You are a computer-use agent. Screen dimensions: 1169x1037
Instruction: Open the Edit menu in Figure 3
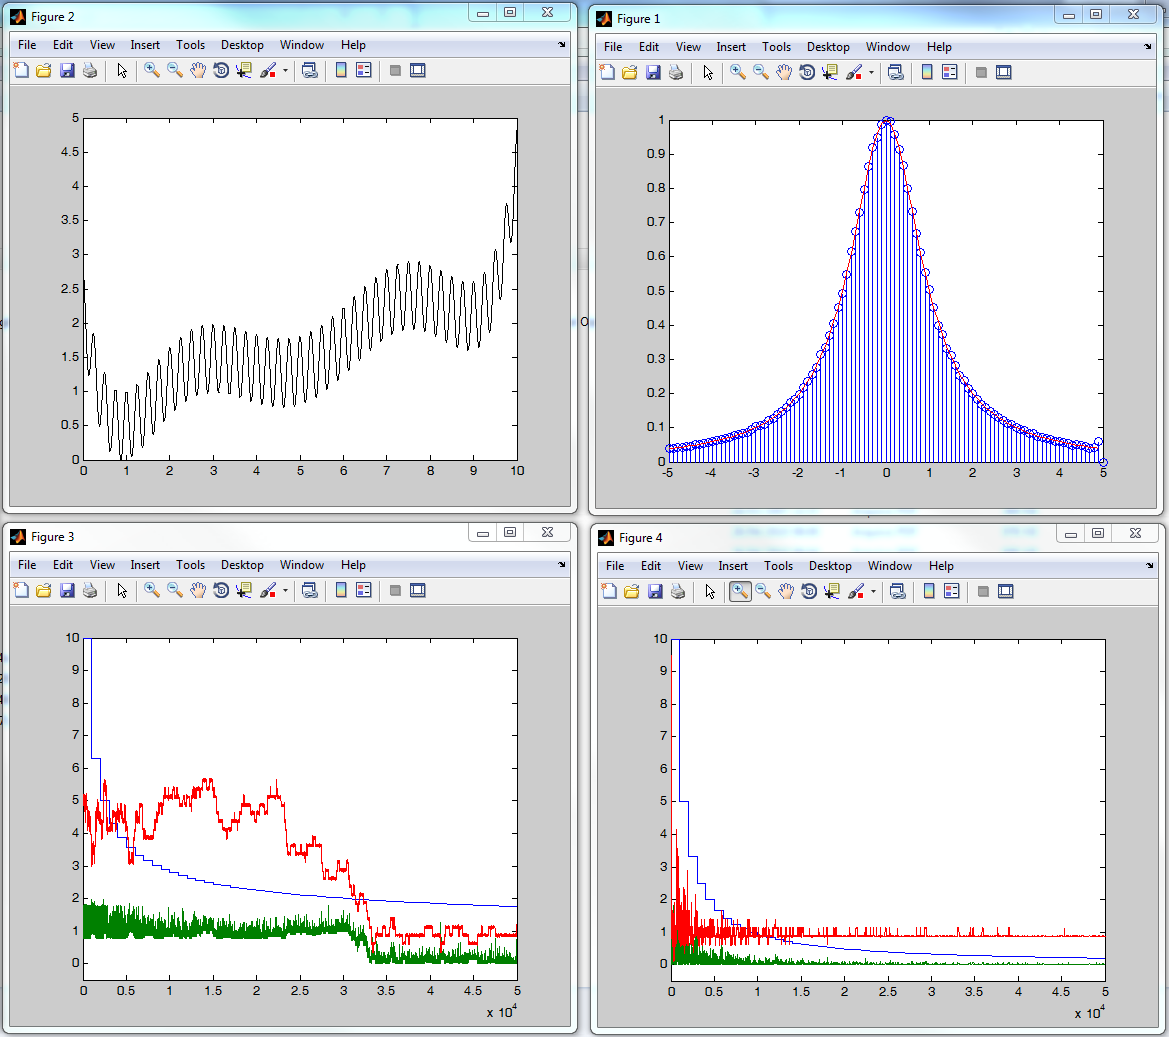tap(63, 565)
